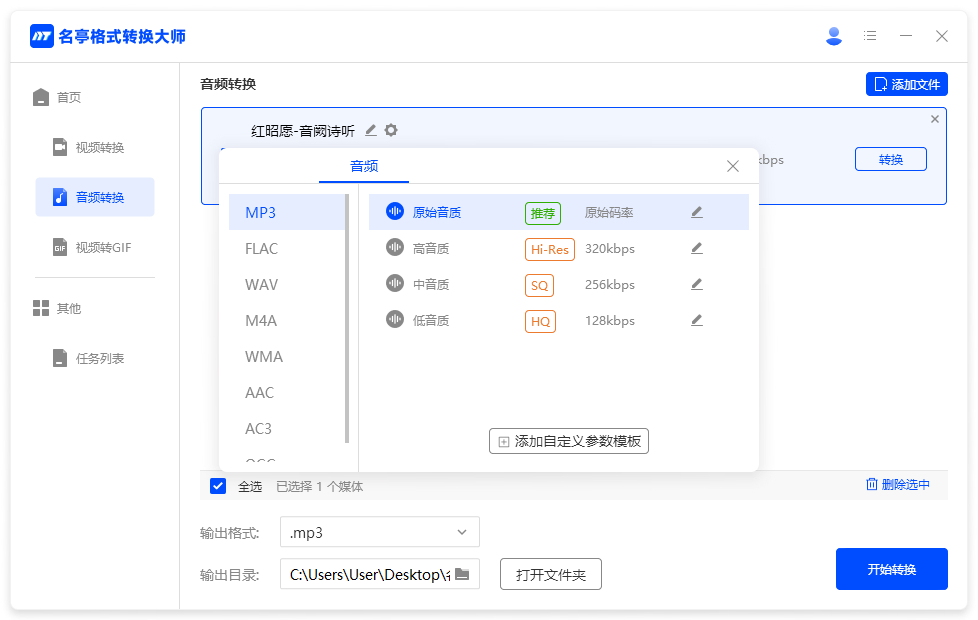Open 视频转换 in the sidebar
The image size is (978, 620).
coord(99,147)
